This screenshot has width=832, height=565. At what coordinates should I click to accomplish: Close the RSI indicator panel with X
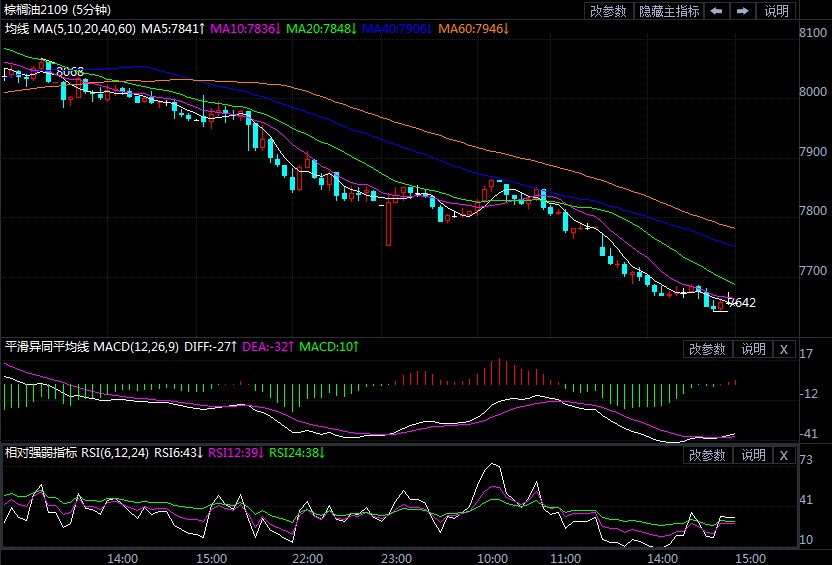783,455
